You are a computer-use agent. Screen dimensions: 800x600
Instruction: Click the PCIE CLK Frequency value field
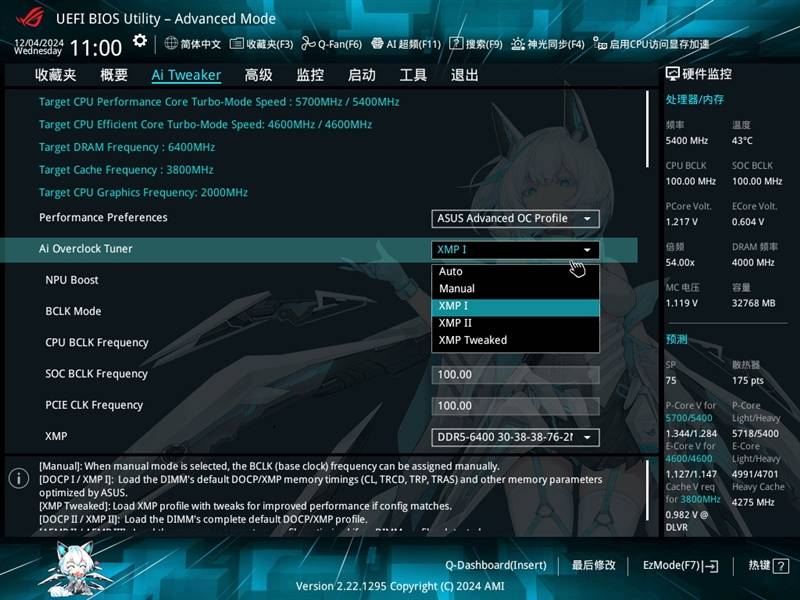pos(515,405)
